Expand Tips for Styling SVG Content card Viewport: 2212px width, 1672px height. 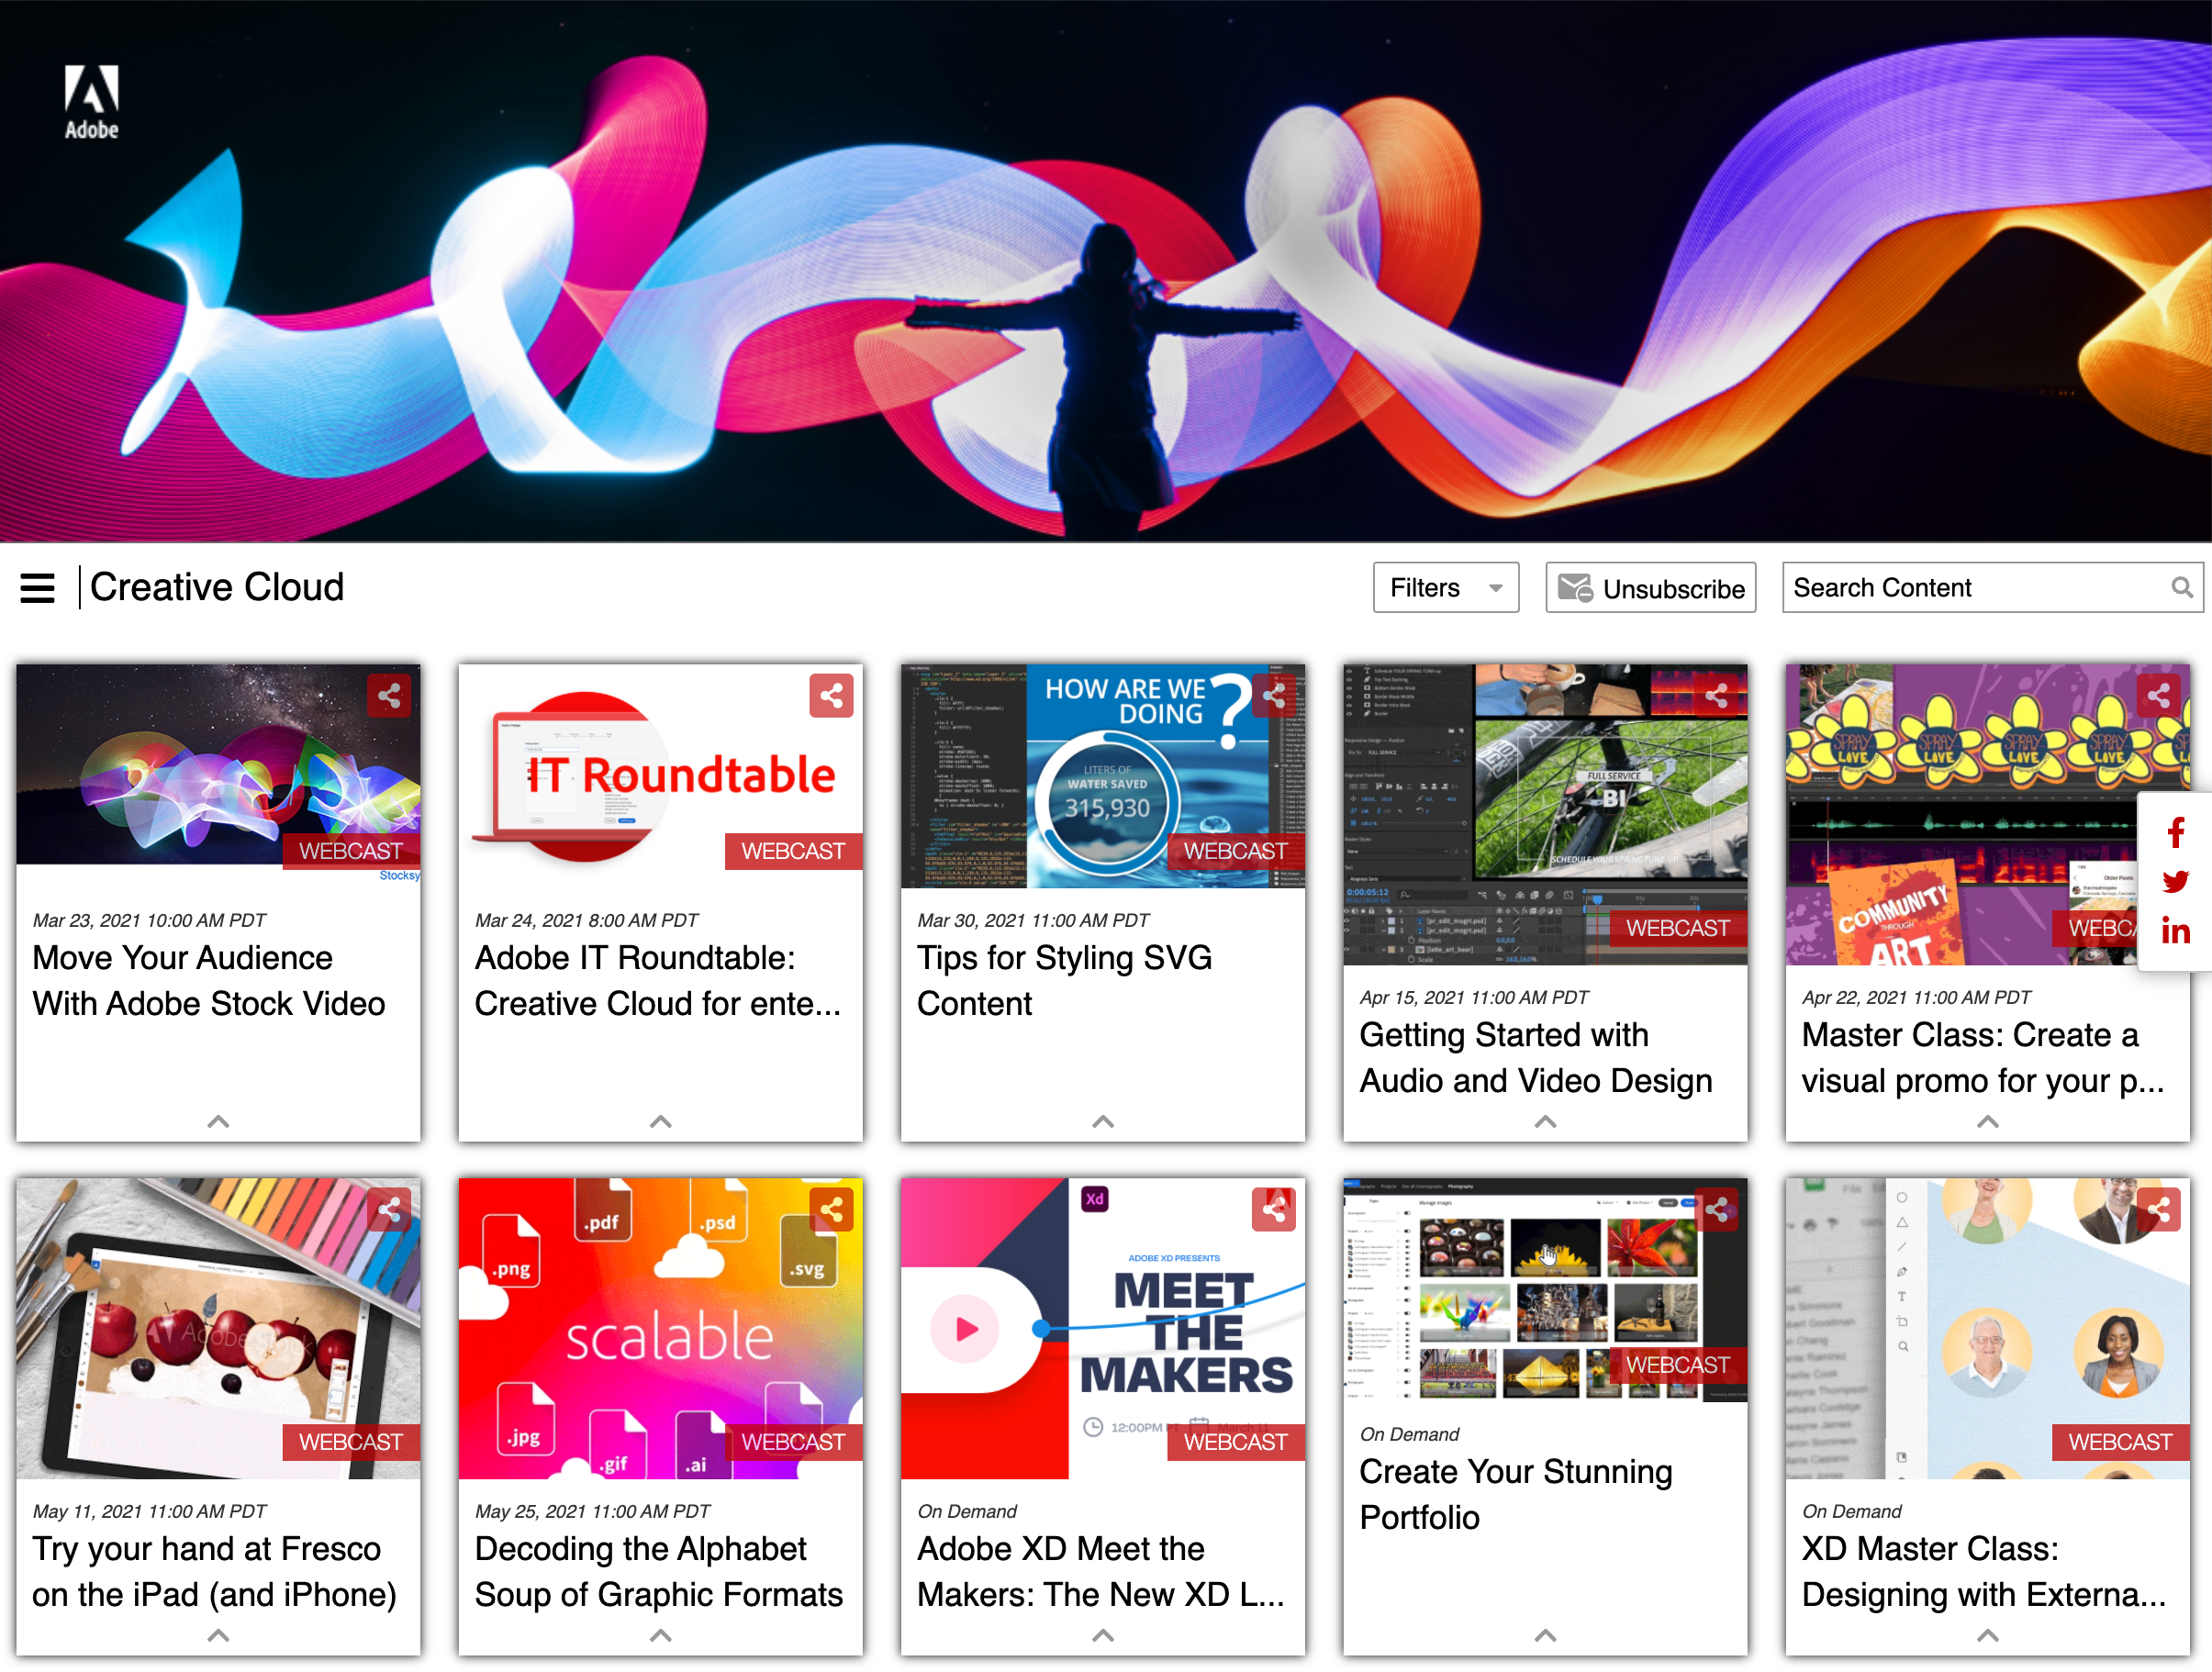coord(1103,1122)
